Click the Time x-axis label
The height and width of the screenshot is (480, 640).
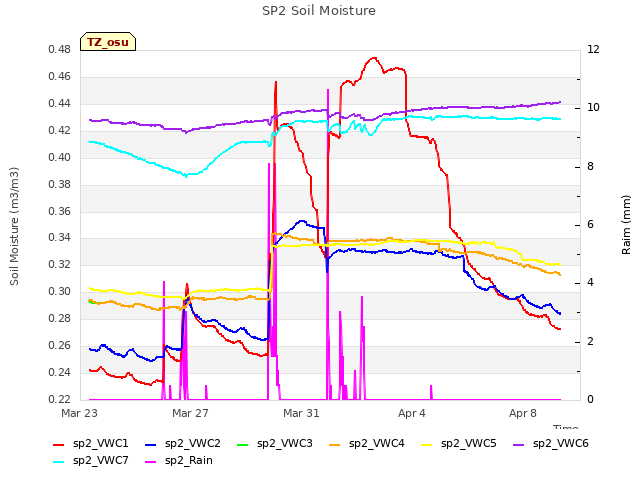[566, 427]
